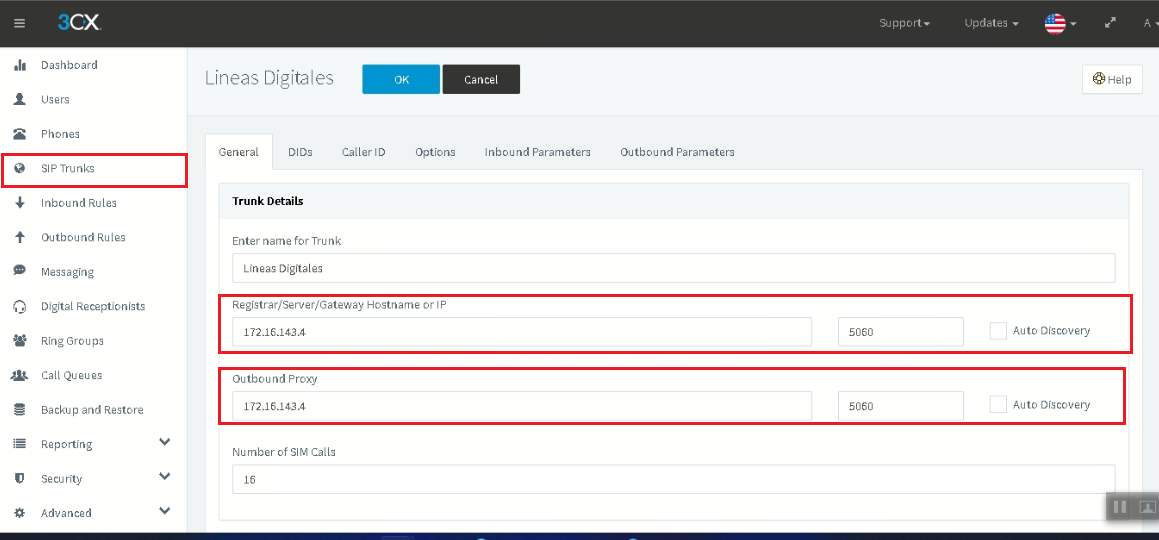Viewport: 1159px width, 540px height.
Task: Click the blue OK button
Action: click(x=401, y=80)
